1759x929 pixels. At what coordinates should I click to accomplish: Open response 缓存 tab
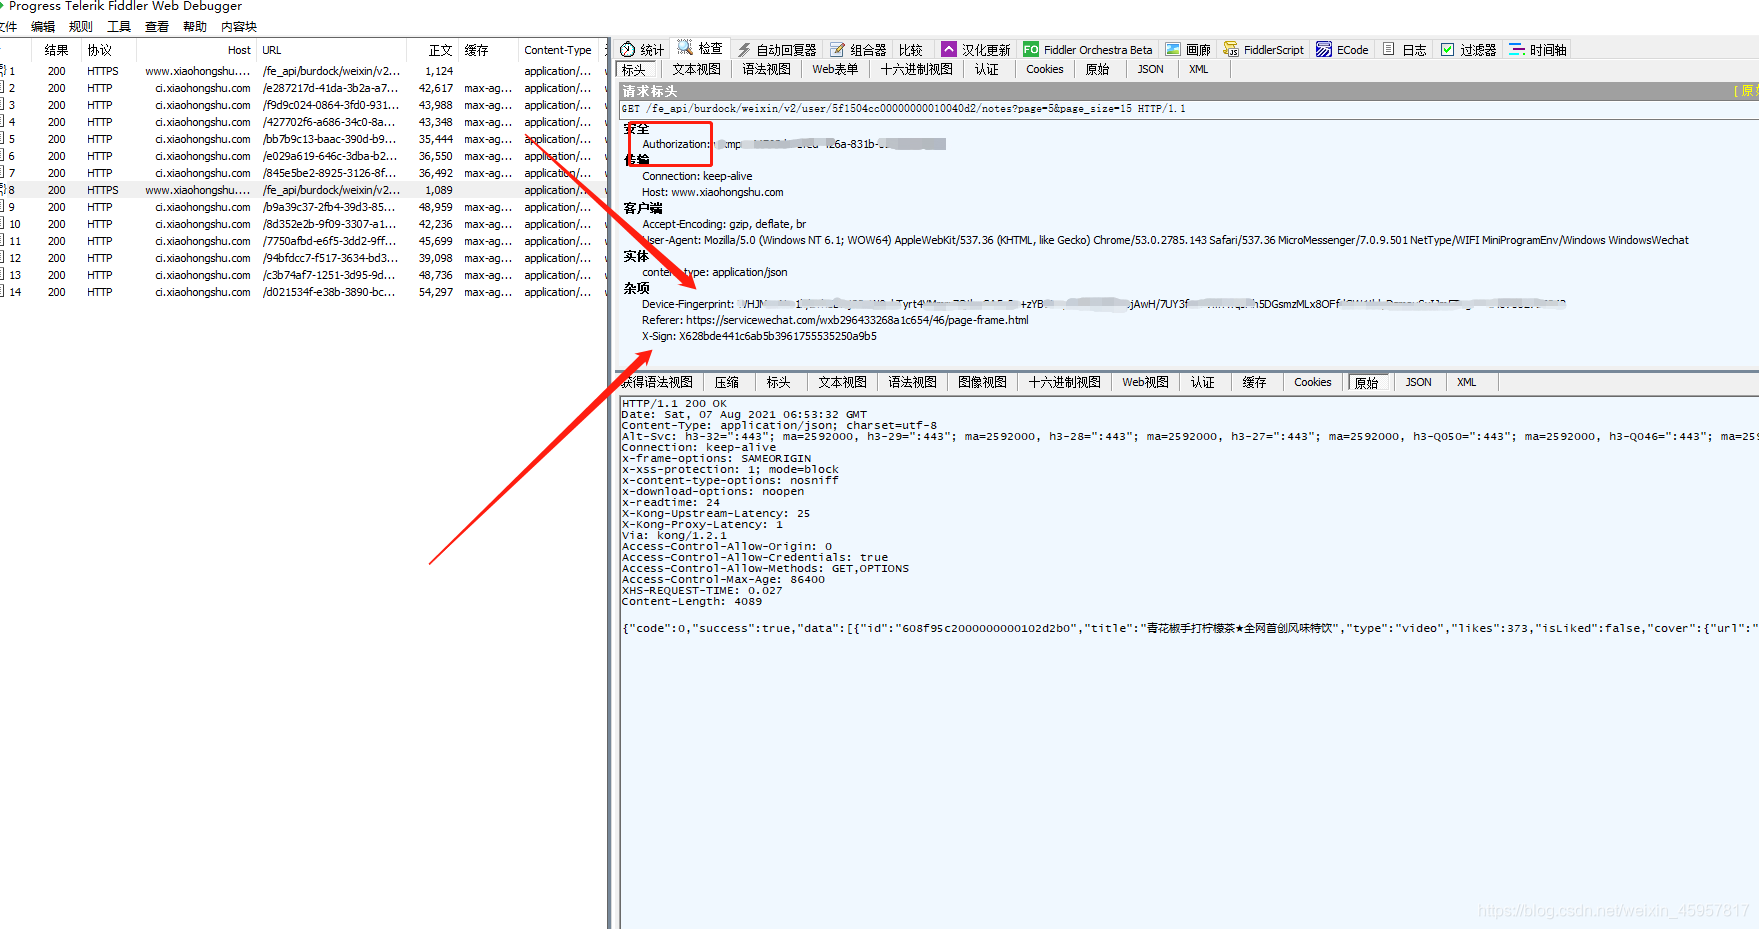coord(1255,382)
